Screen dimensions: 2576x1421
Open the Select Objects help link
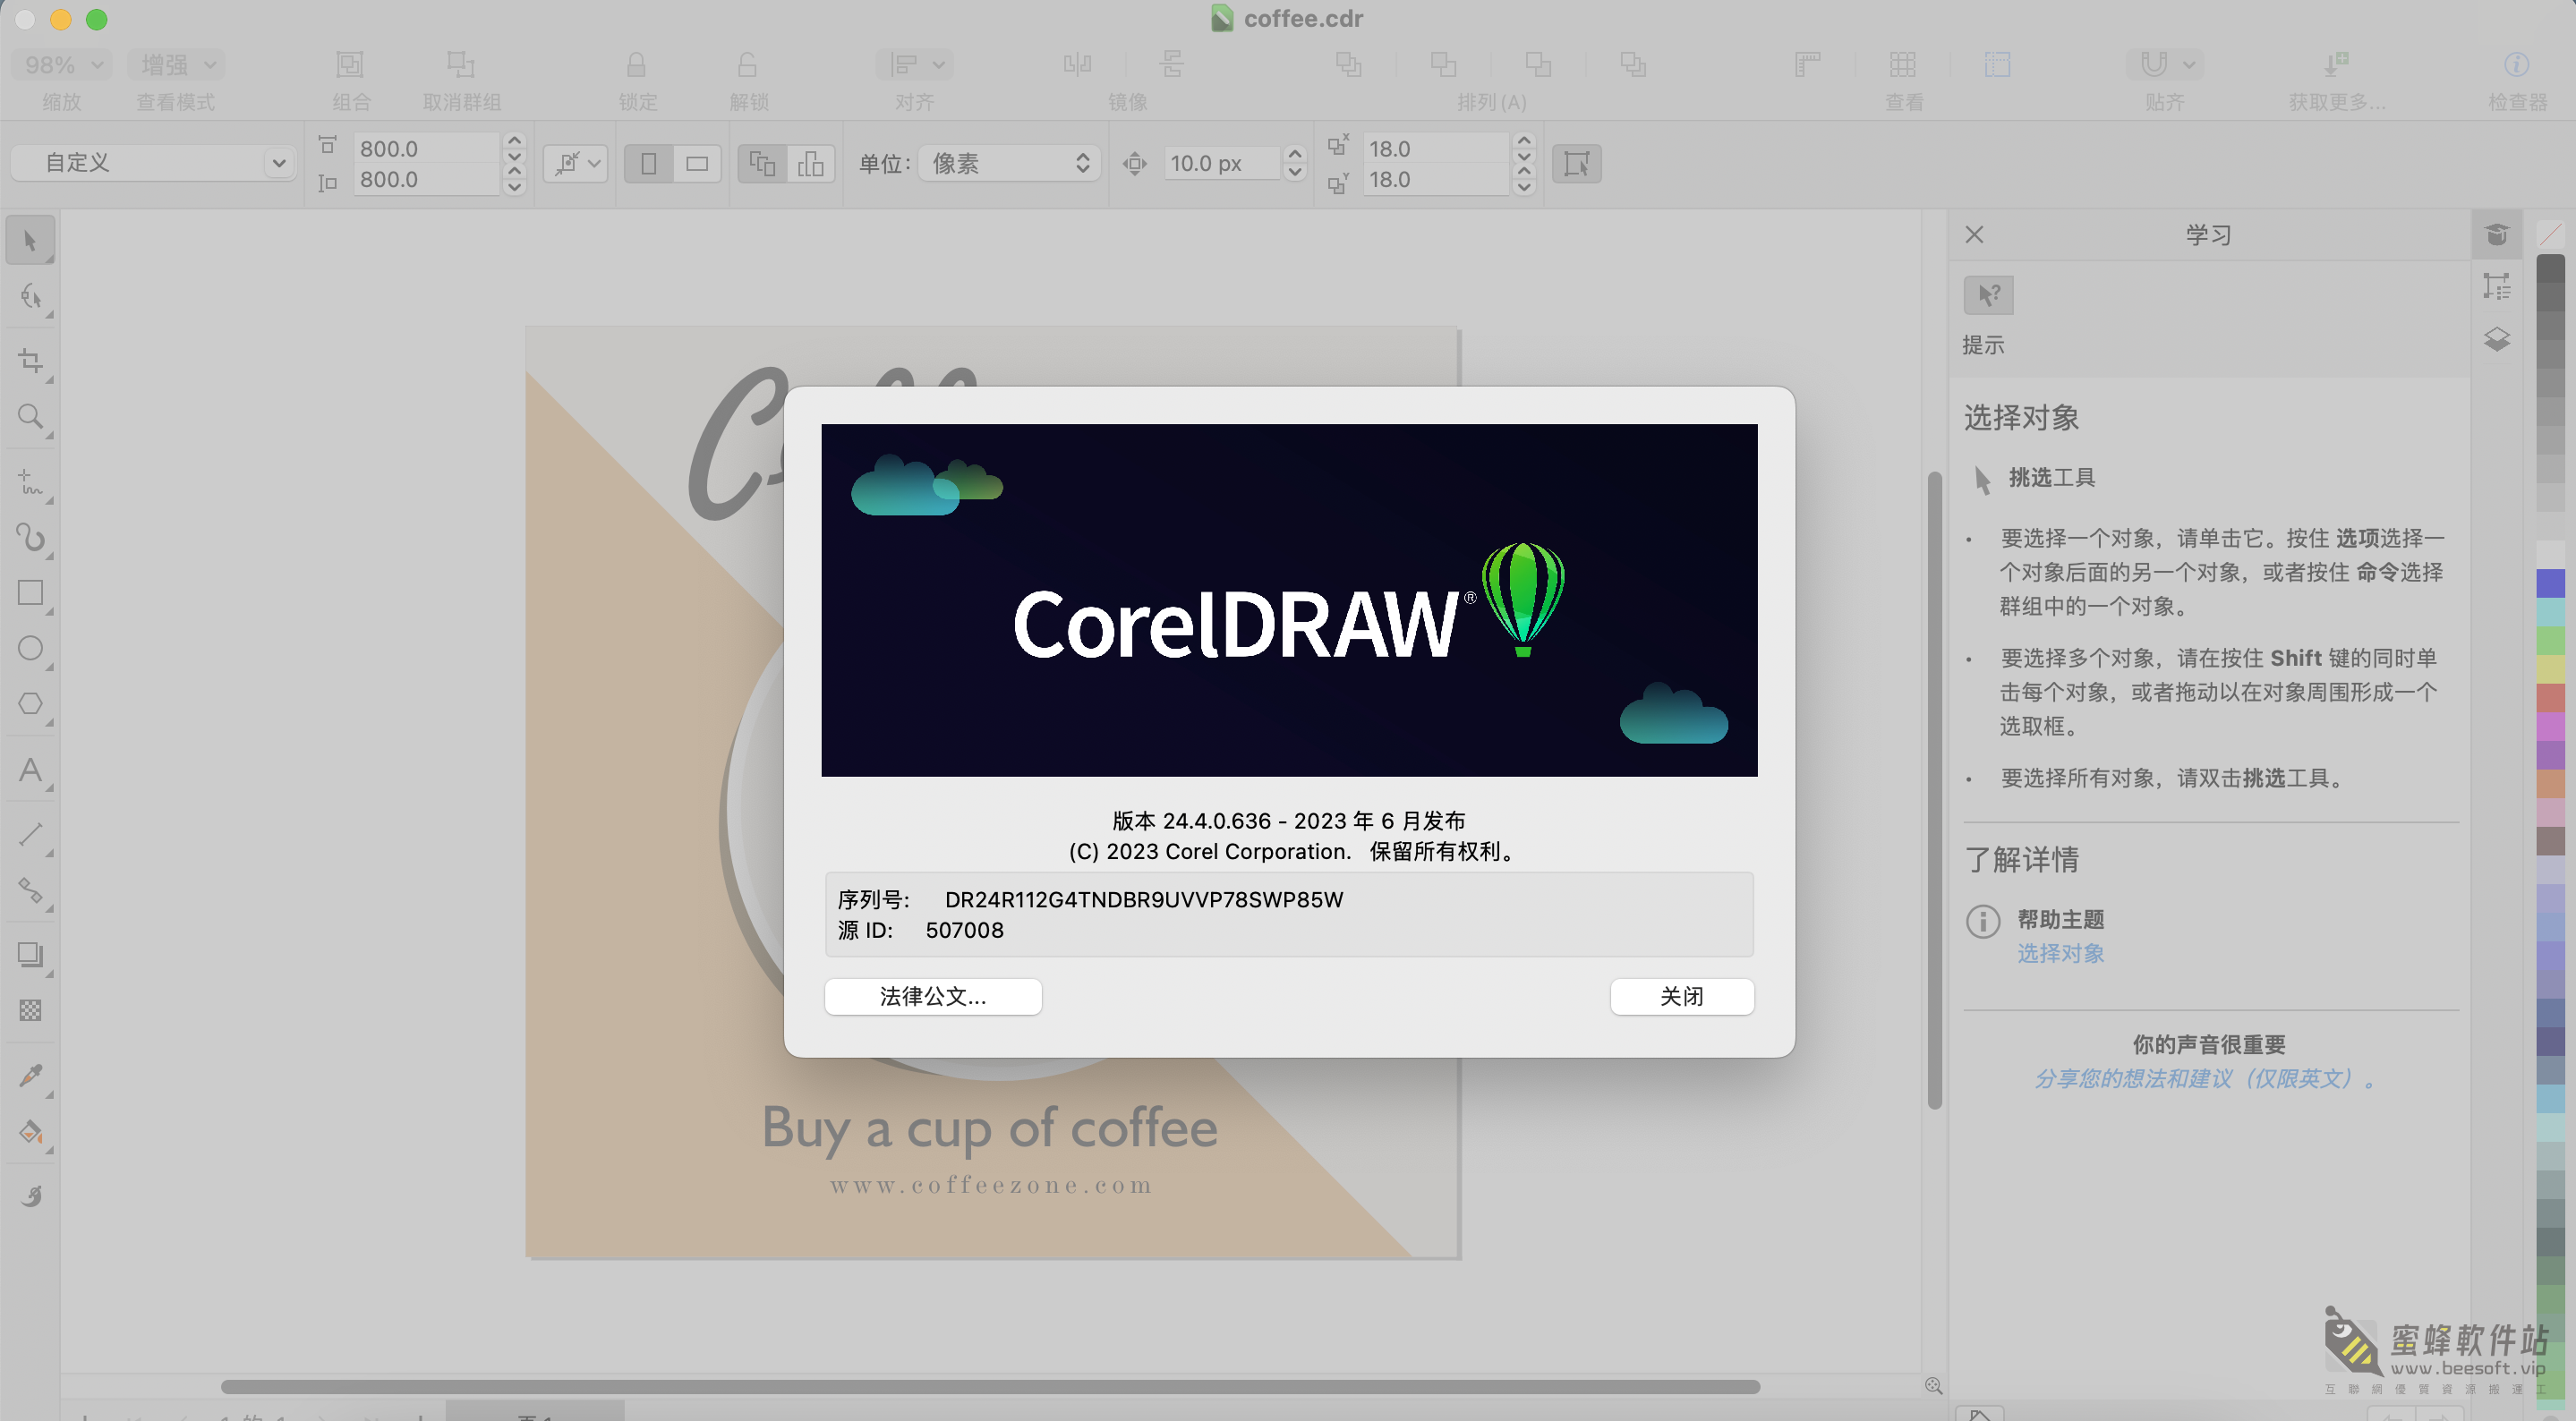pos(2061,953)
